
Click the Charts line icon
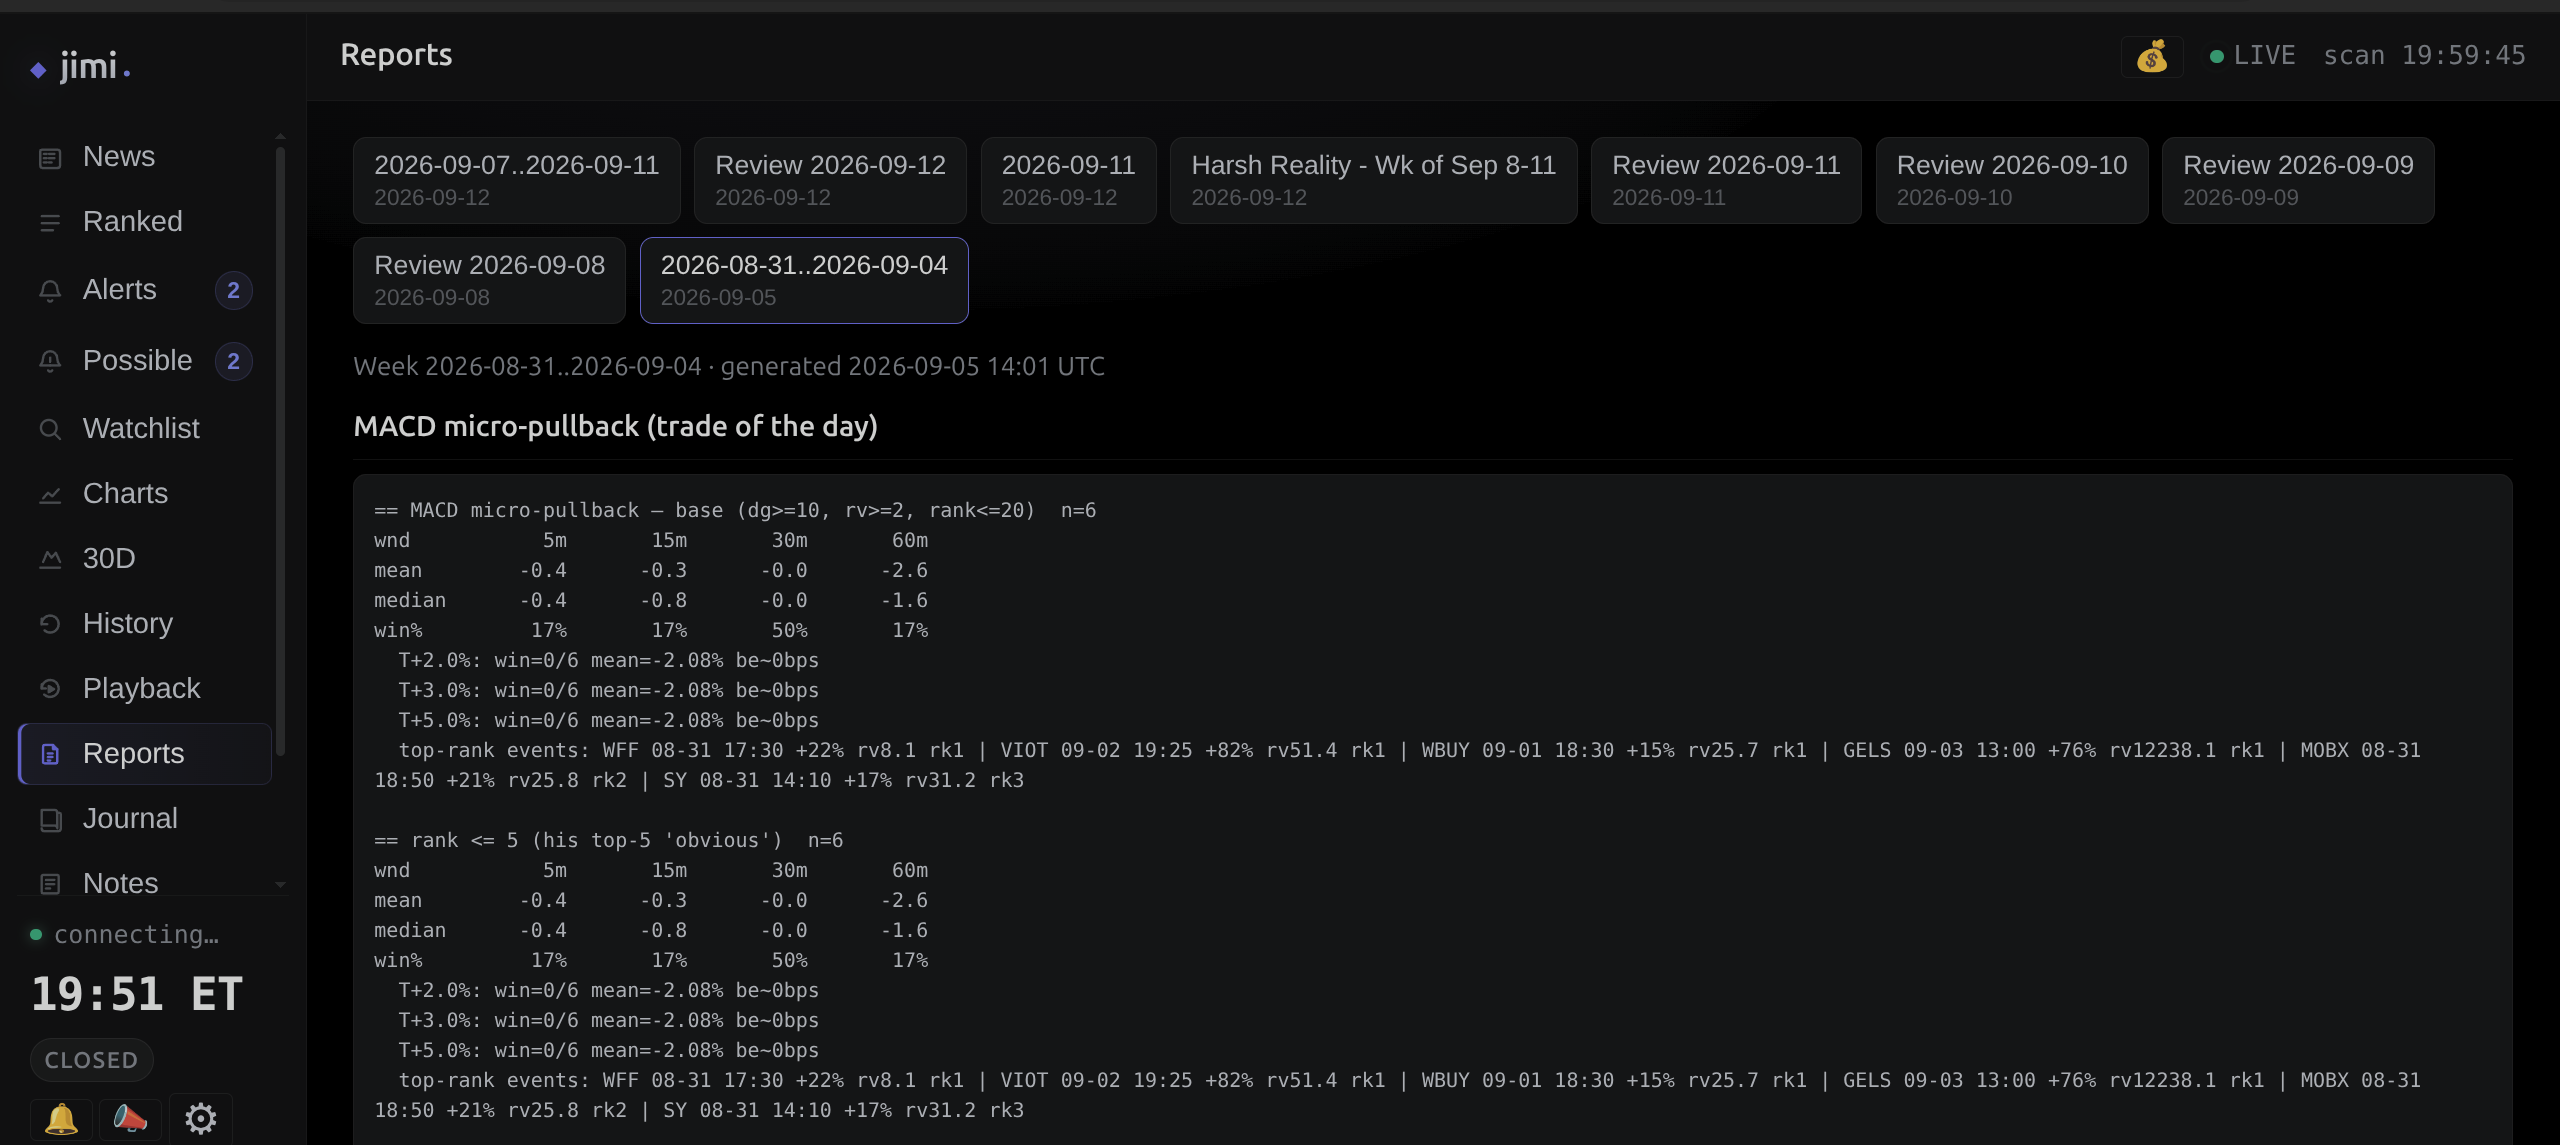(50, 495)
